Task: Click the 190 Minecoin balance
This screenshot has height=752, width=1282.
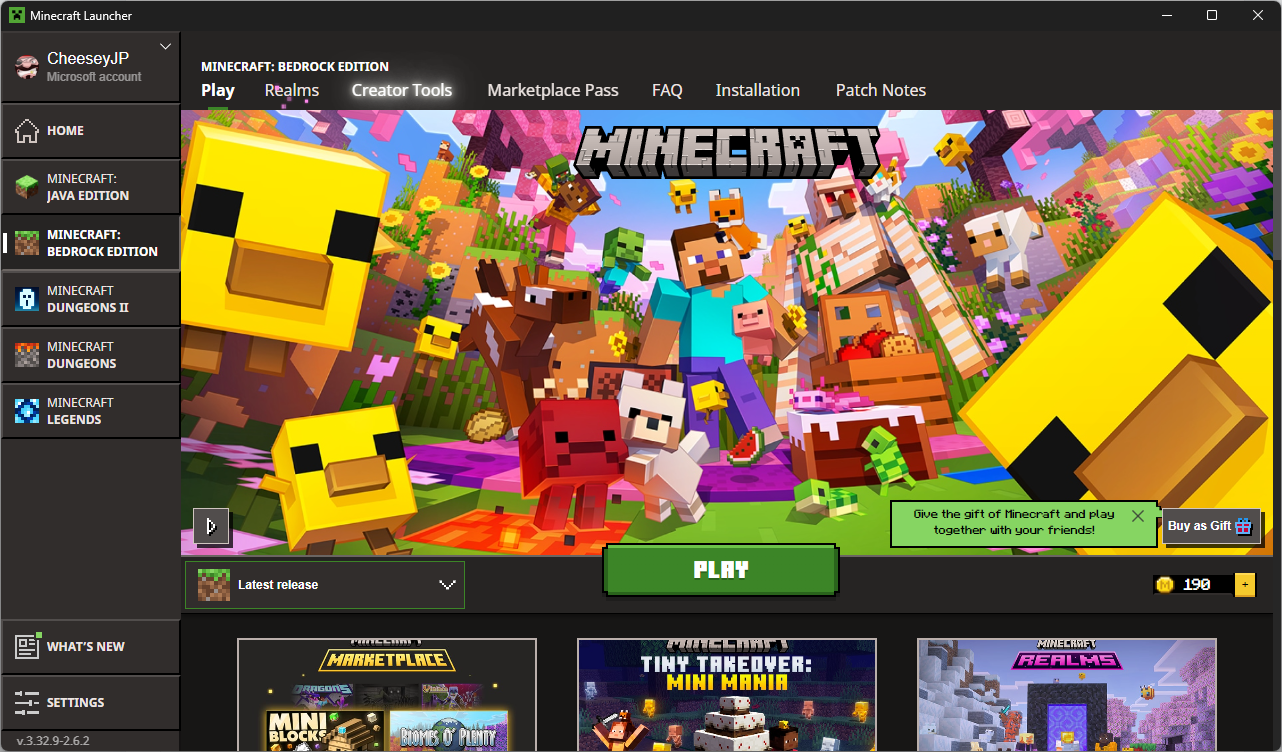Action: click(x=1197, y=585)
